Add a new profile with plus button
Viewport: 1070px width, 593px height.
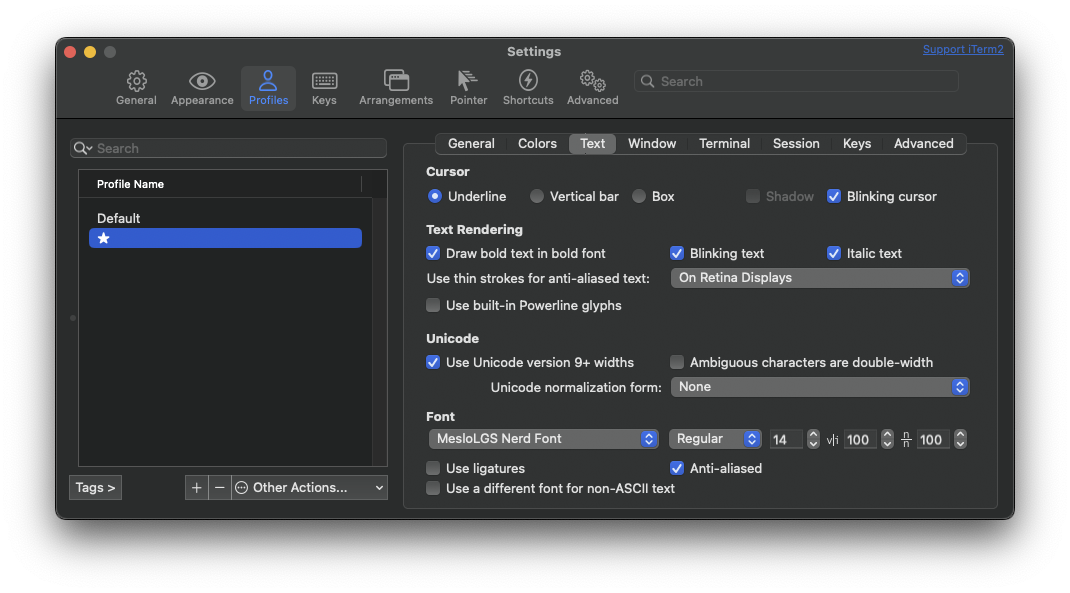tap(197, 487)
